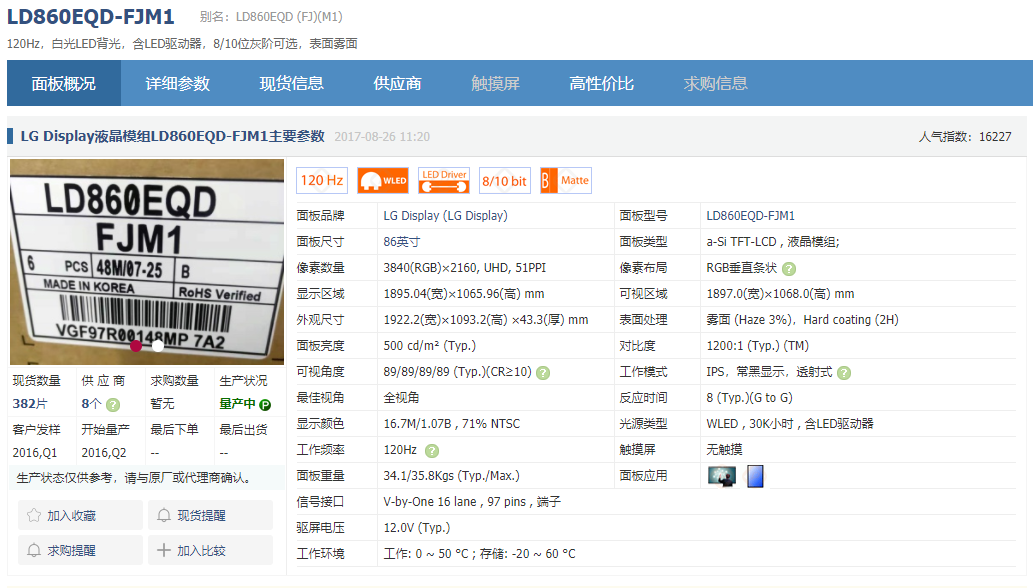Click the LED Driver badge icon
The image size is (1033, 588).
tap(444, 181)
